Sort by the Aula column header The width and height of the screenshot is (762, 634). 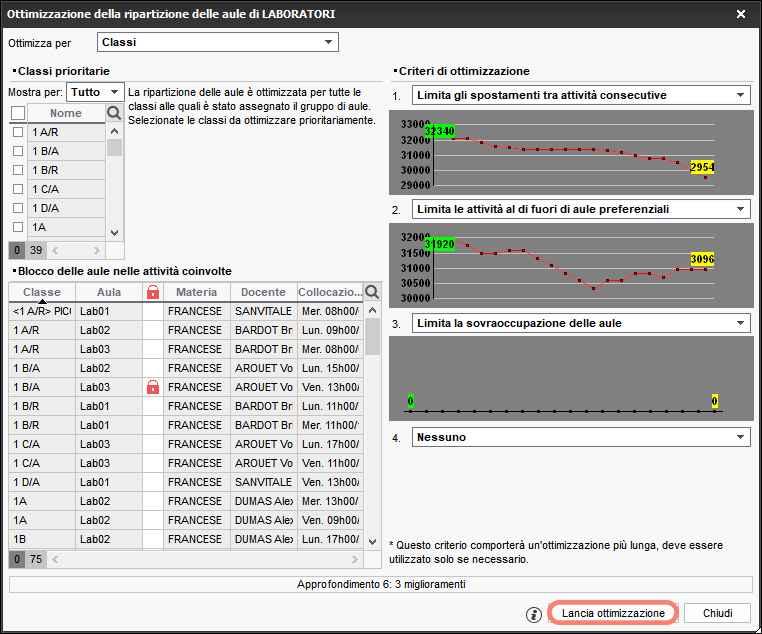109,292
